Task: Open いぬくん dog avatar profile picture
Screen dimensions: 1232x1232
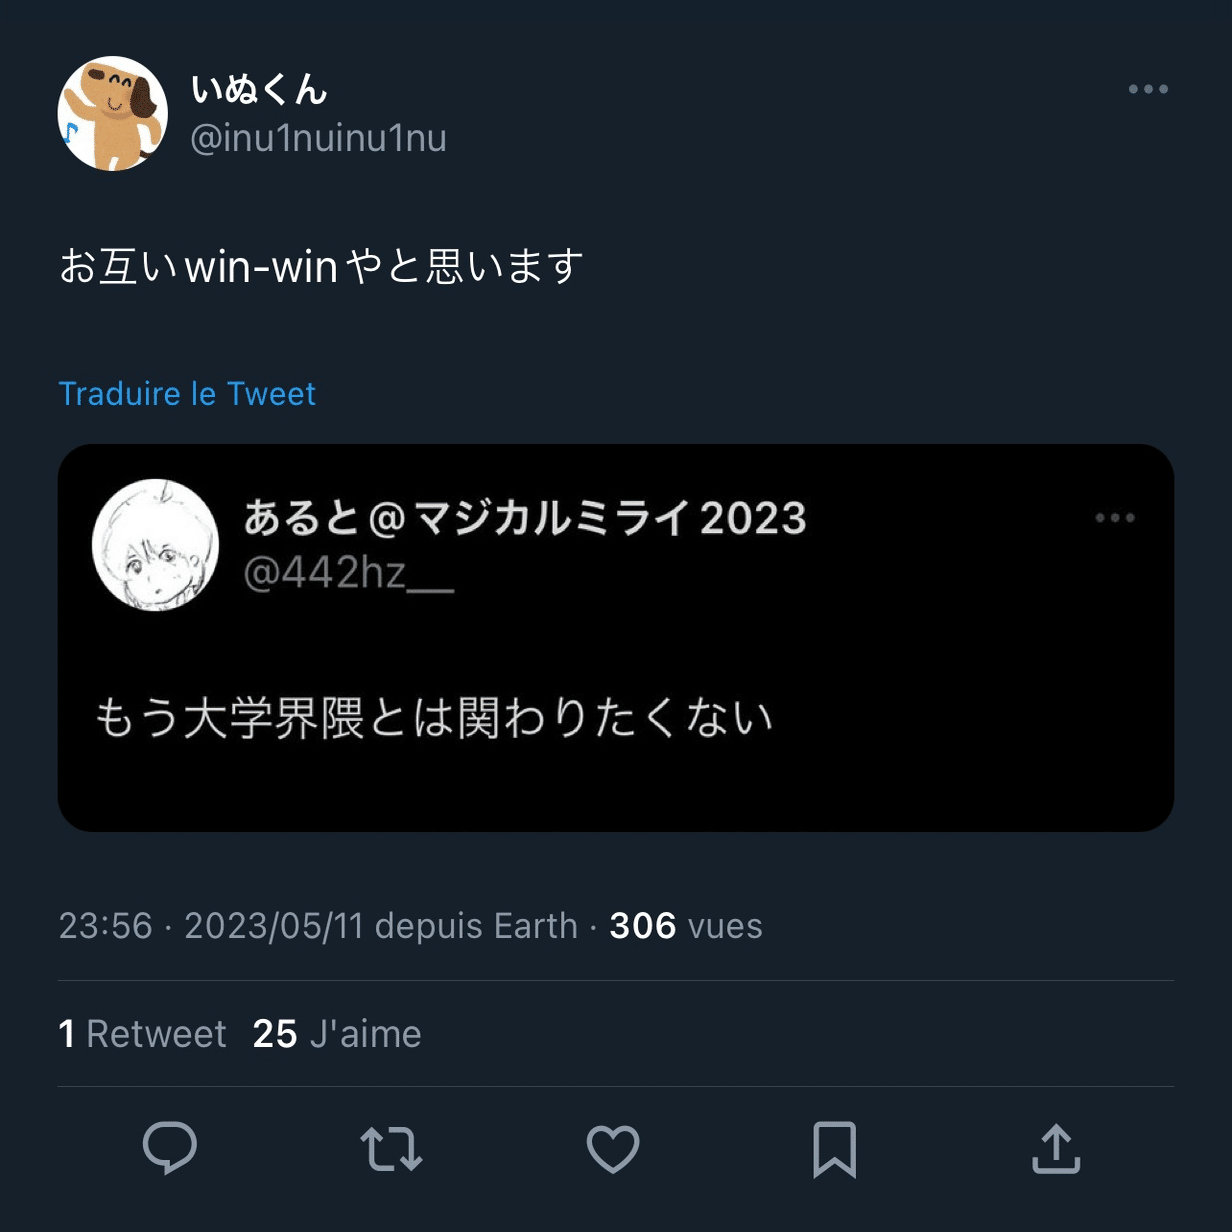Action: tap(113, 113)
